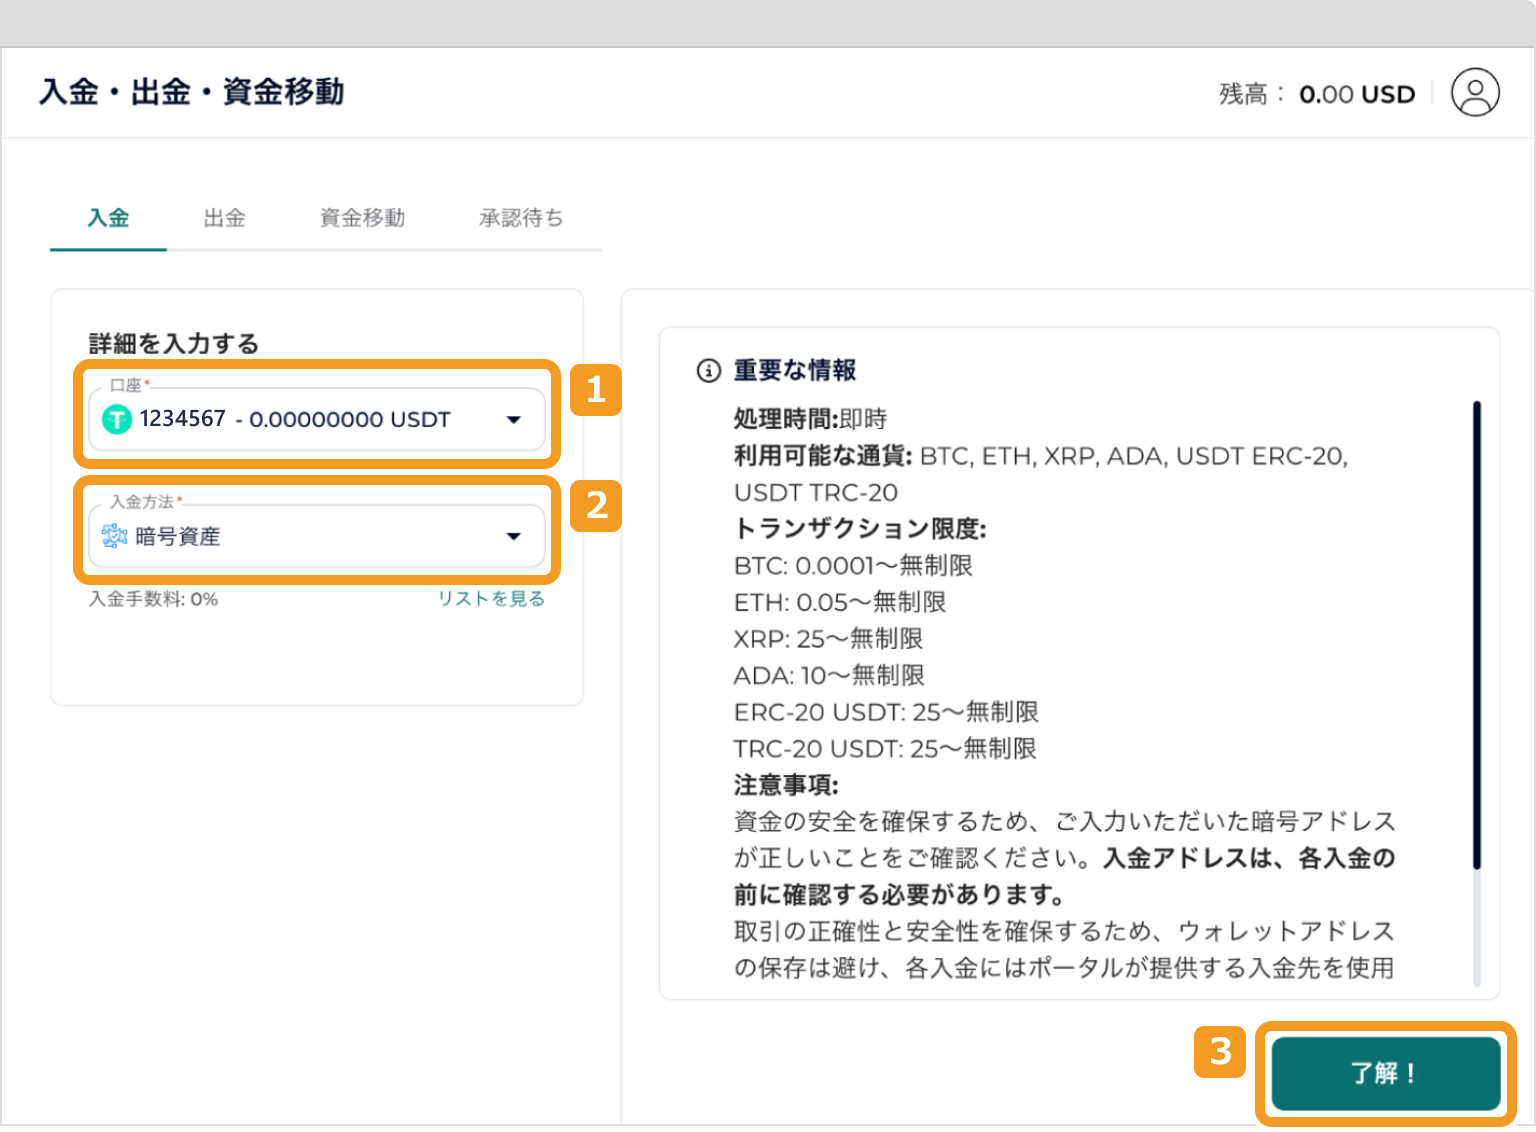The width and height of the screenshot is (1536, 1132).
Task: Expand the 口座 account dropdown arrow
Action: [x=513, y=420]
